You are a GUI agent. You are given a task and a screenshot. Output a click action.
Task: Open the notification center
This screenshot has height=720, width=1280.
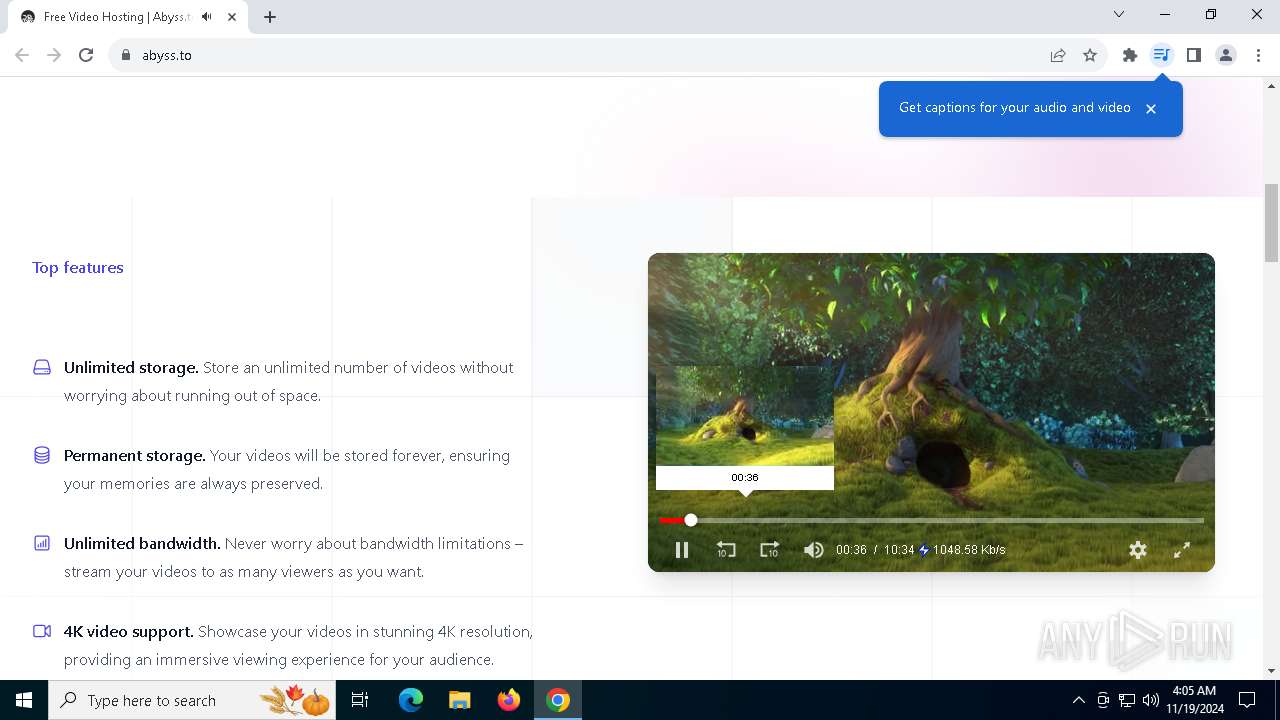pos(1247,700)
